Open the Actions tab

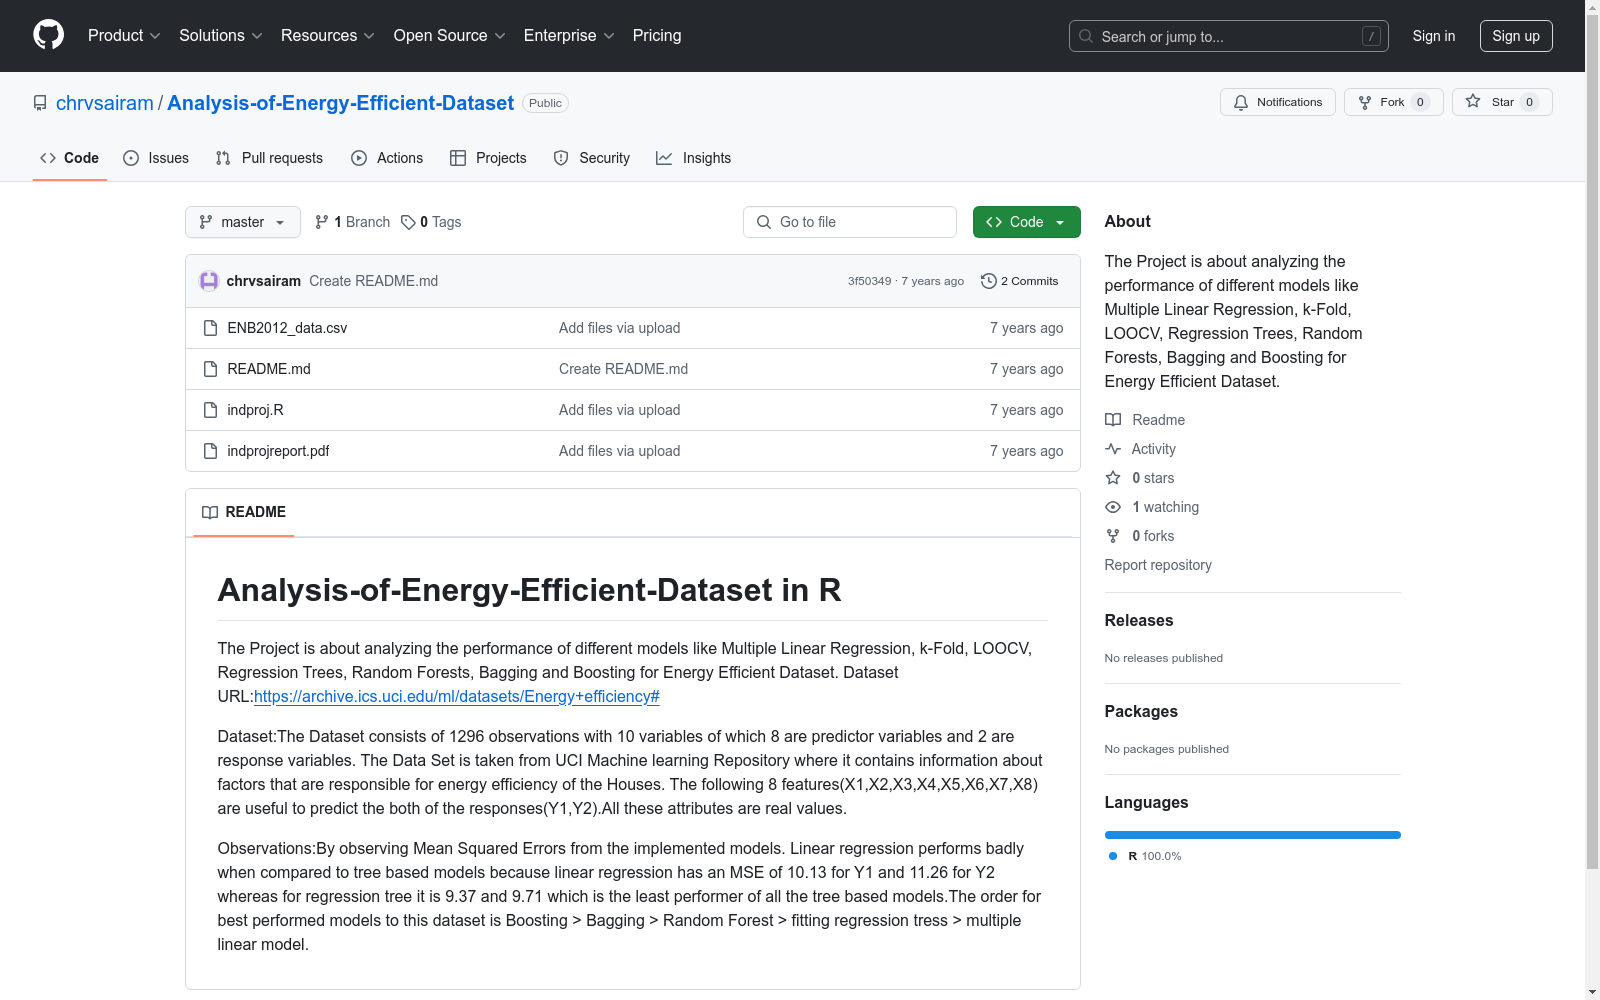[x=387, y=158]
